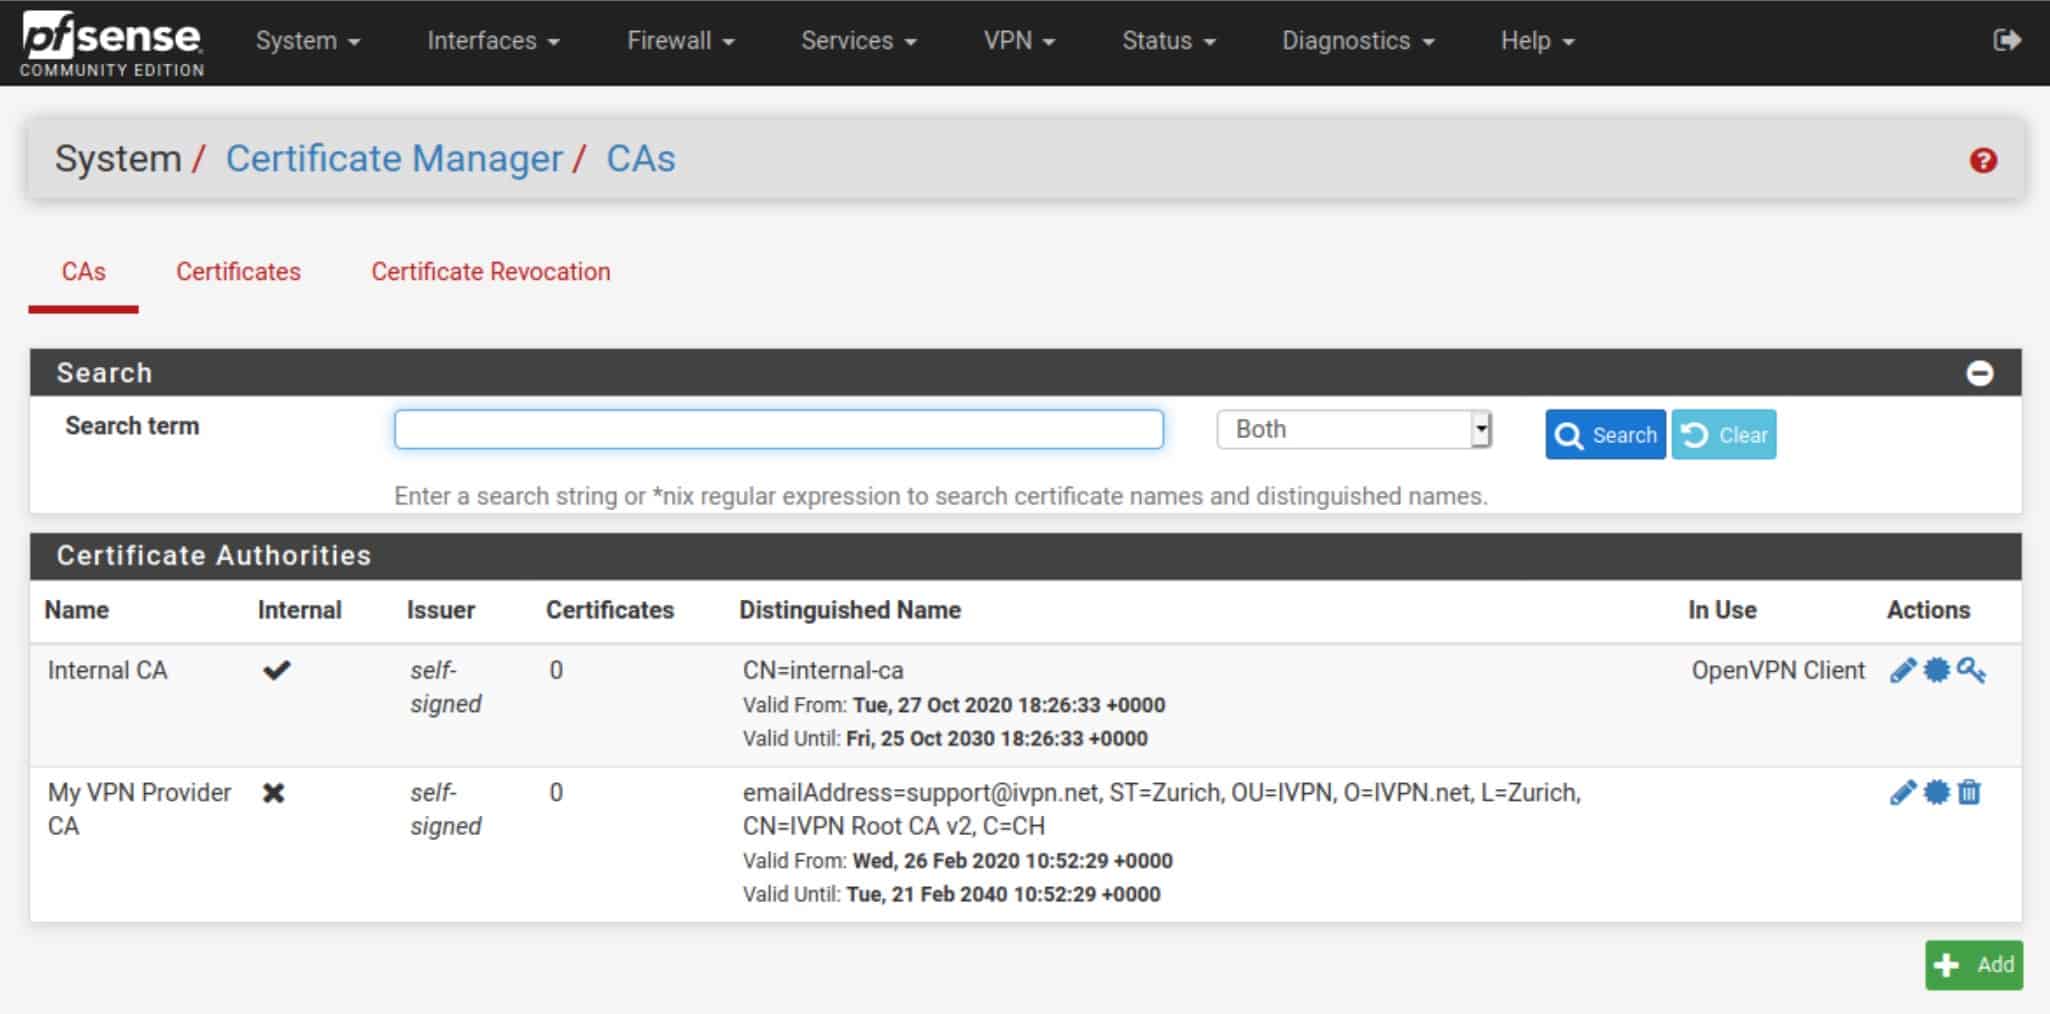Open the Help menu
This screenshot has width=2050, height=1014.
[1537, 41]
